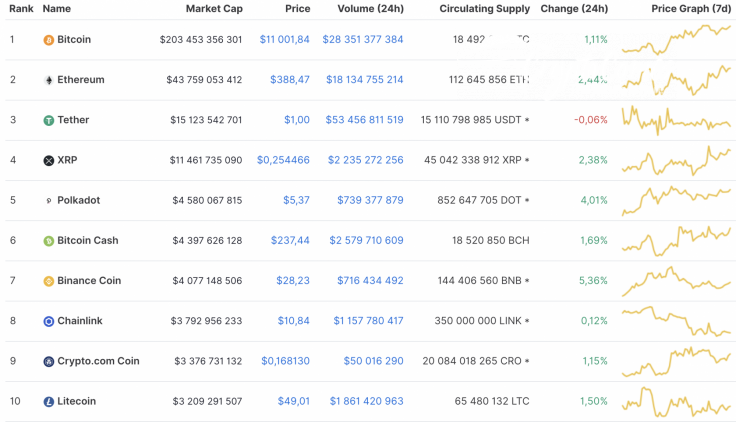Click Tether market cap $15 123 542 701
736x422 pixels.
point(206,120)
